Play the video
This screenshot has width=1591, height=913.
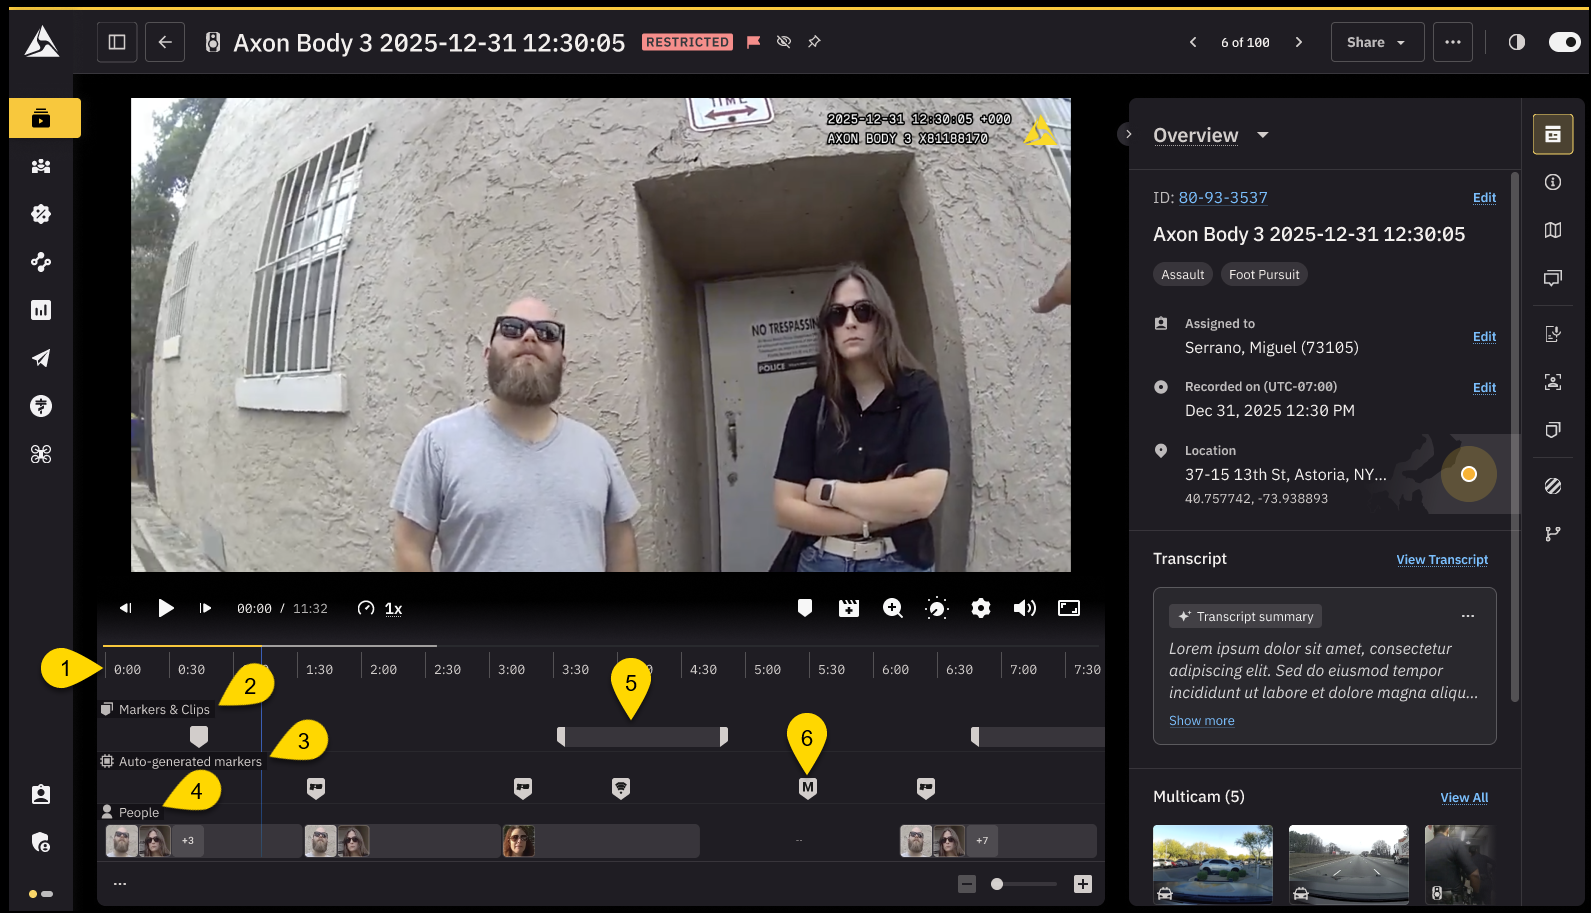166,608
